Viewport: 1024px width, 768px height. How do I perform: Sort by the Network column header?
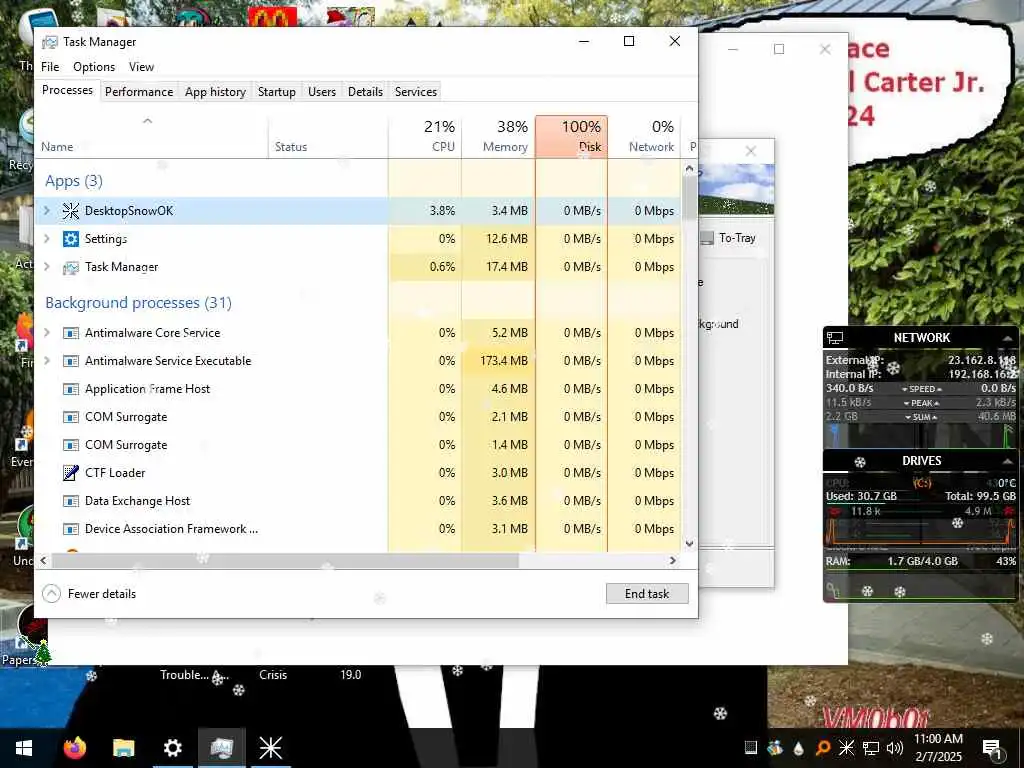(x=645, y=136)
